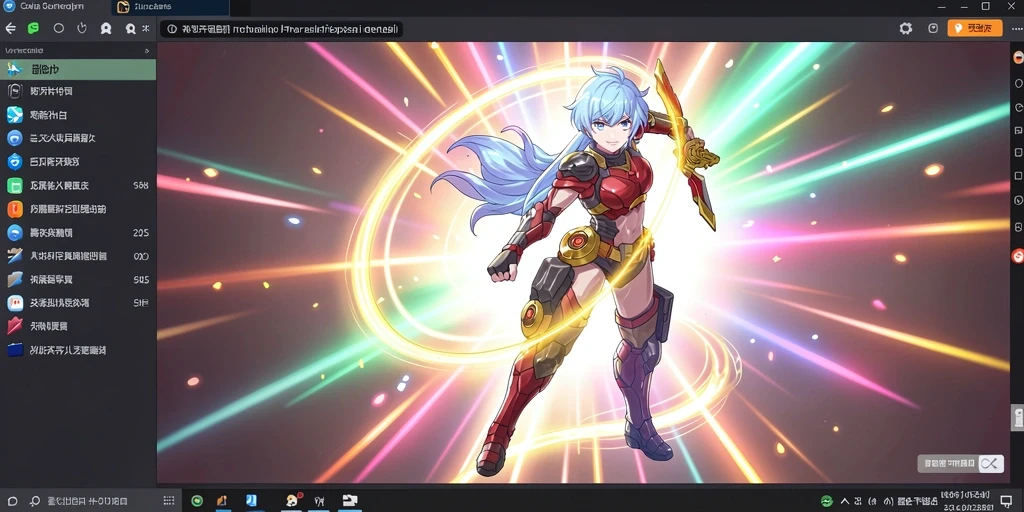Switch to the second tab with folder icon
This screenshot has width=1024, height=512.
tap(170, 7)
